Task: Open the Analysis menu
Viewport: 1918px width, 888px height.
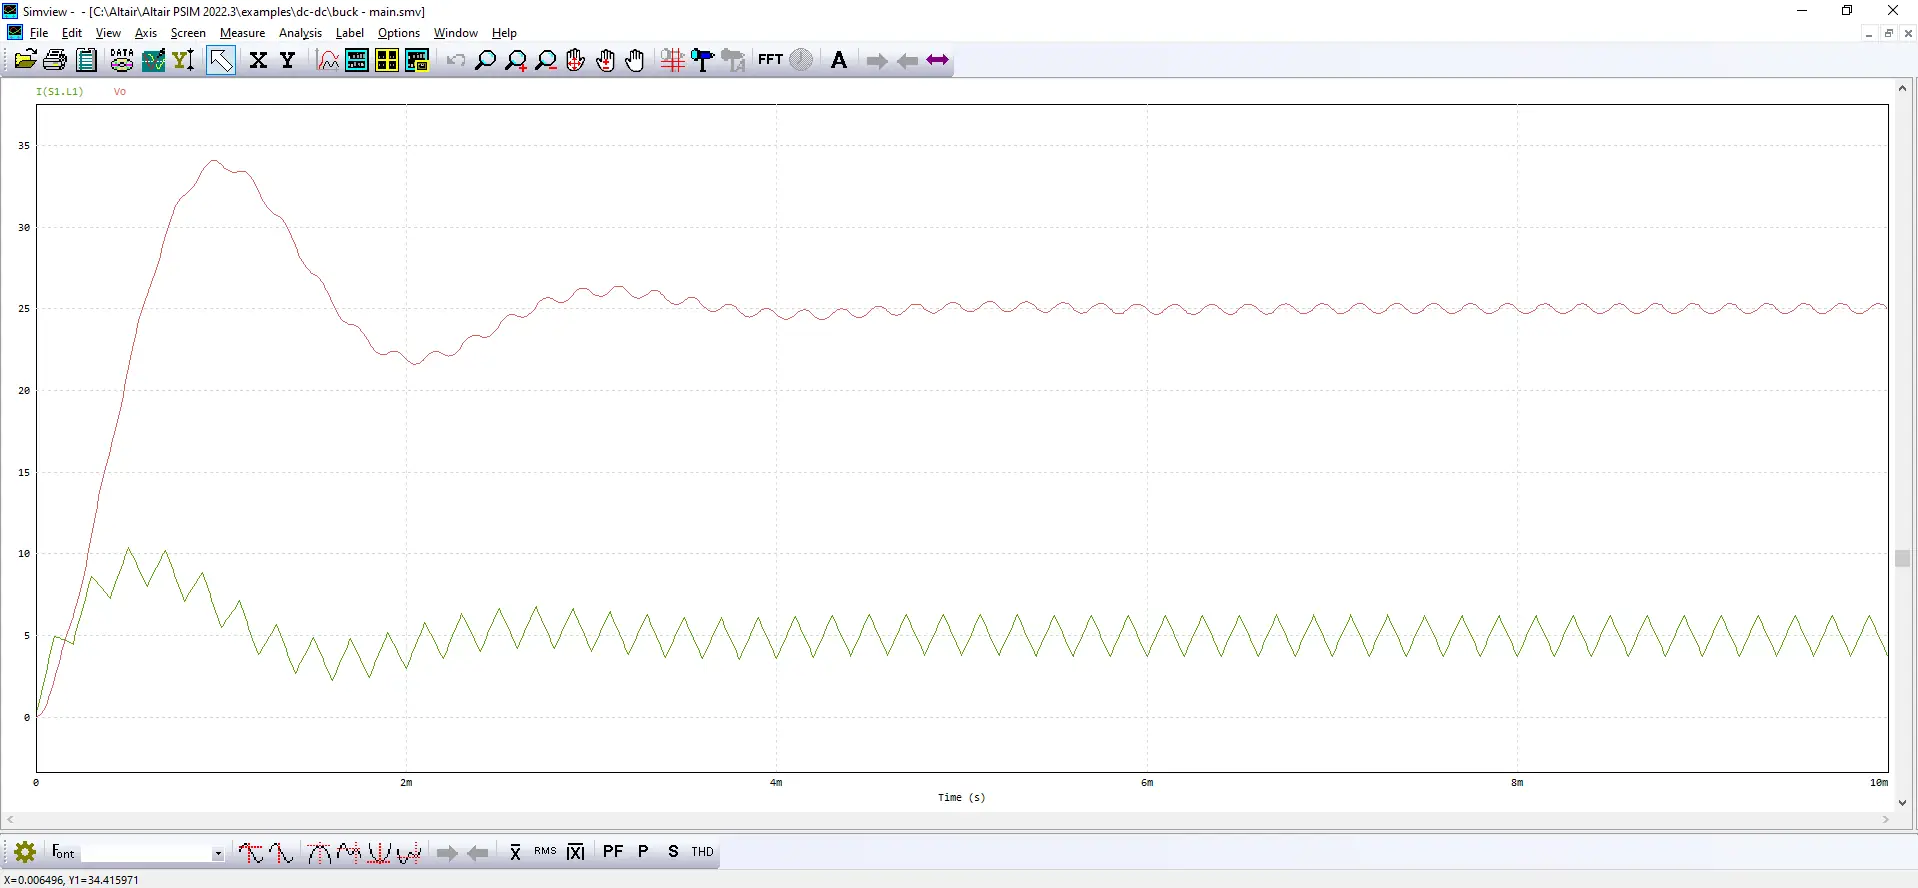Action: pyautogui.click(x=300, y=33)
